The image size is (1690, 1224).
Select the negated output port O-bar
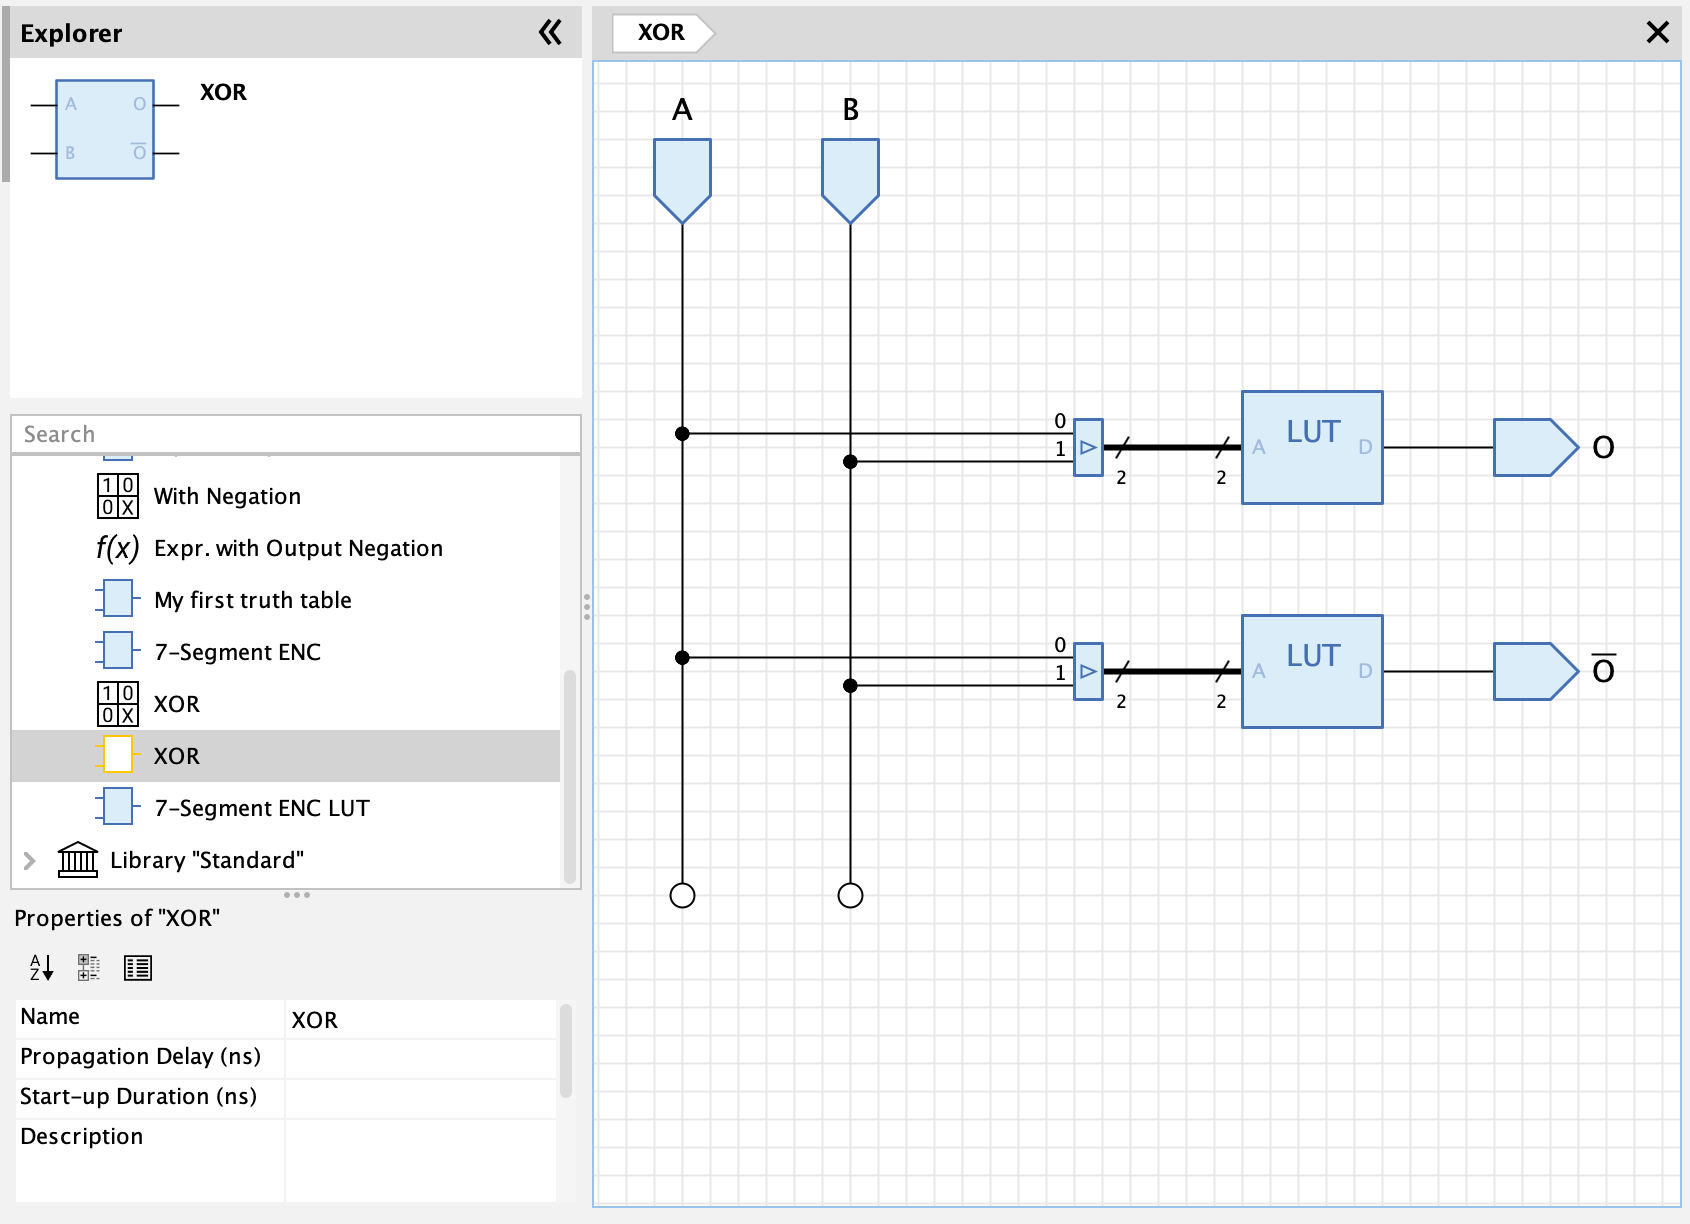(x=1535, y=671)
